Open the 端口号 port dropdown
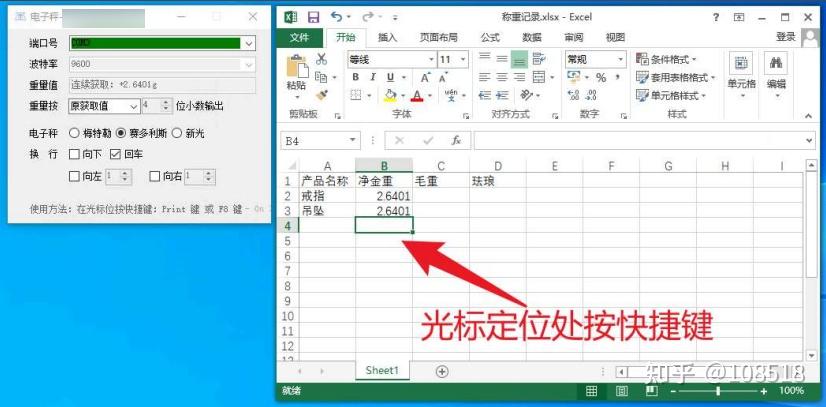The height and width of the screenshot is (407, 826). (250, 43)
